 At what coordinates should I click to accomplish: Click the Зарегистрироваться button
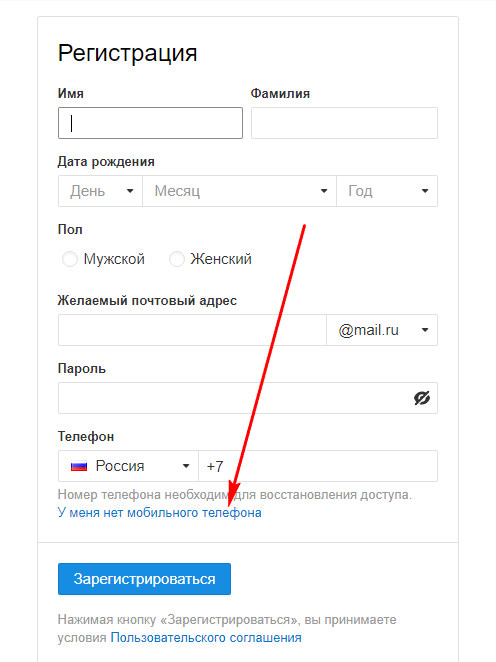[144, 579]
